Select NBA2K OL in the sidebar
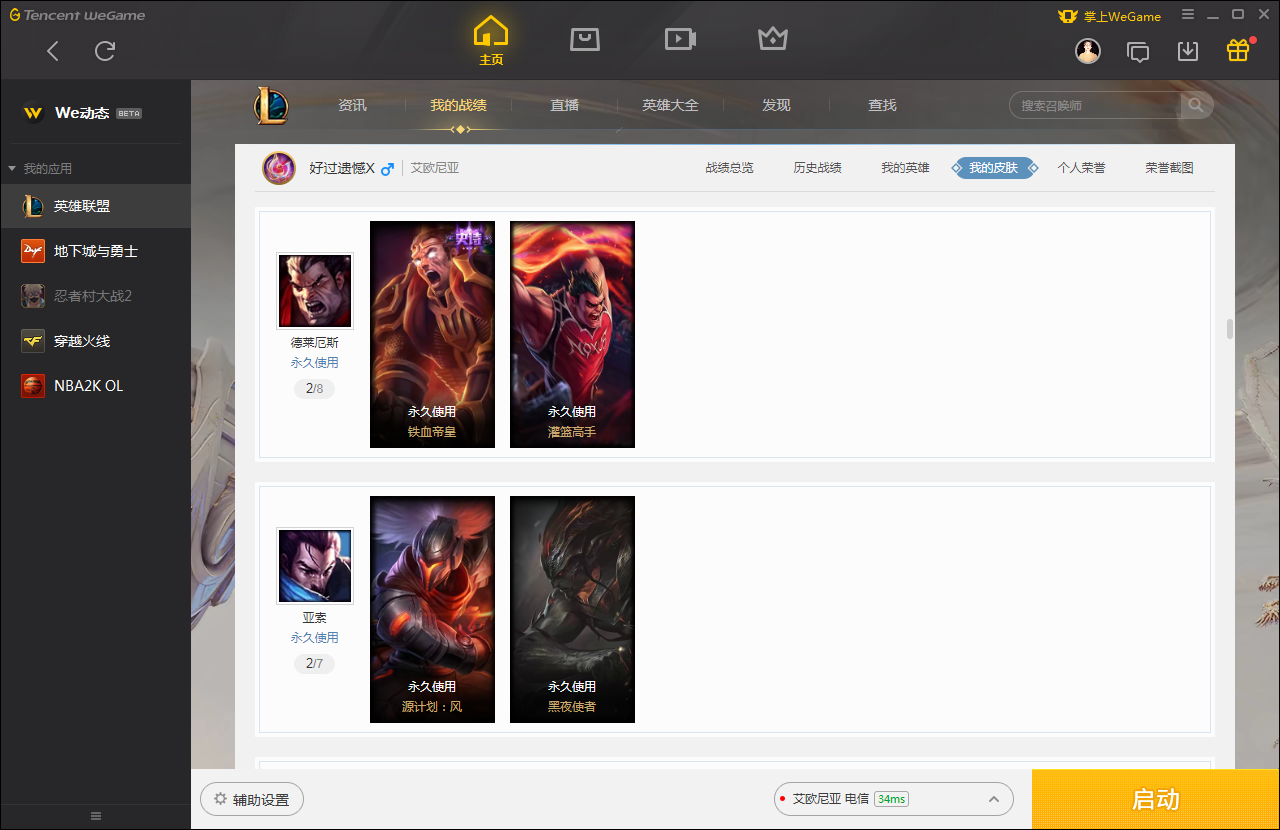The width and height of the screenshot is (1280, 830). [x=95, y=386]
